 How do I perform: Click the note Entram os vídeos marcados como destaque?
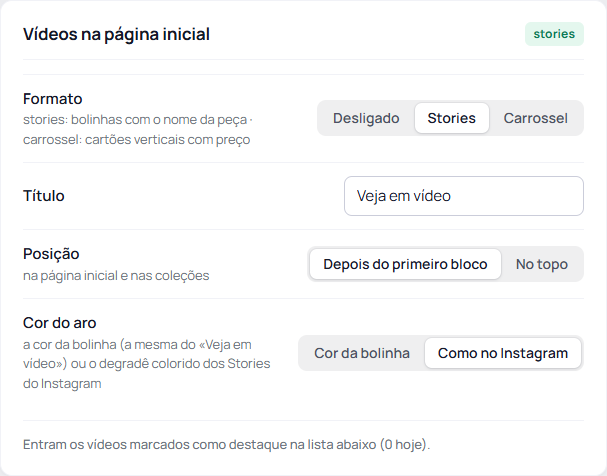click(226, 444)
